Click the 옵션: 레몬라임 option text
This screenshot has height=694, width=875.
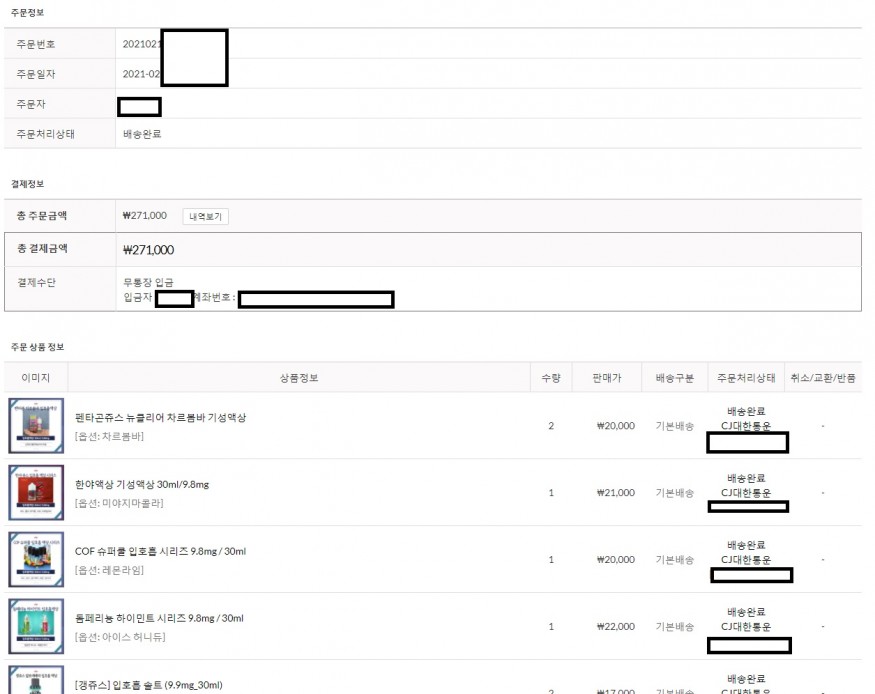(109, 570)
